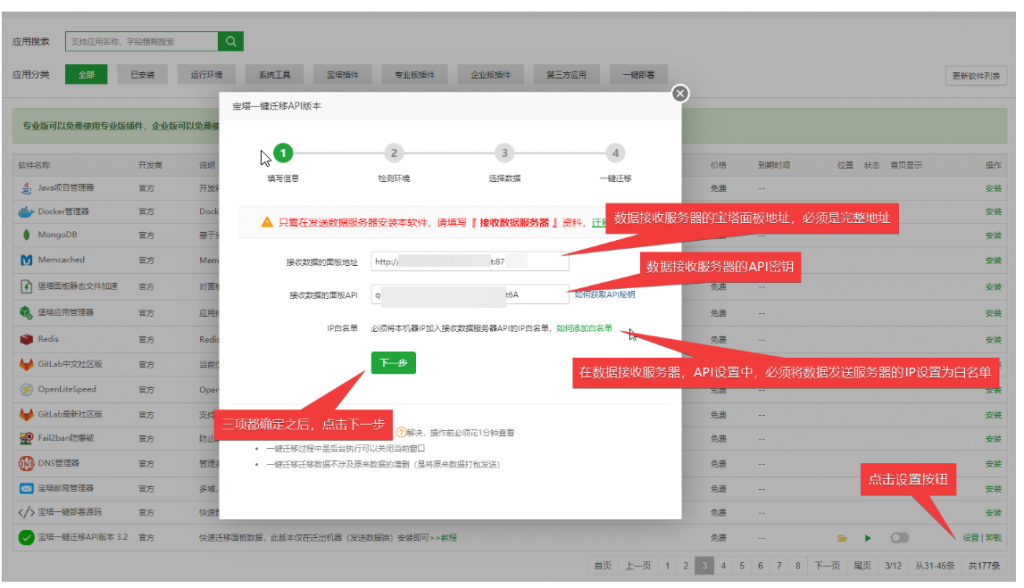Toggle 首页显示 switch for 宝塔一键迁移API版本
Screen dimensions: 1024x588
[899, 538]
